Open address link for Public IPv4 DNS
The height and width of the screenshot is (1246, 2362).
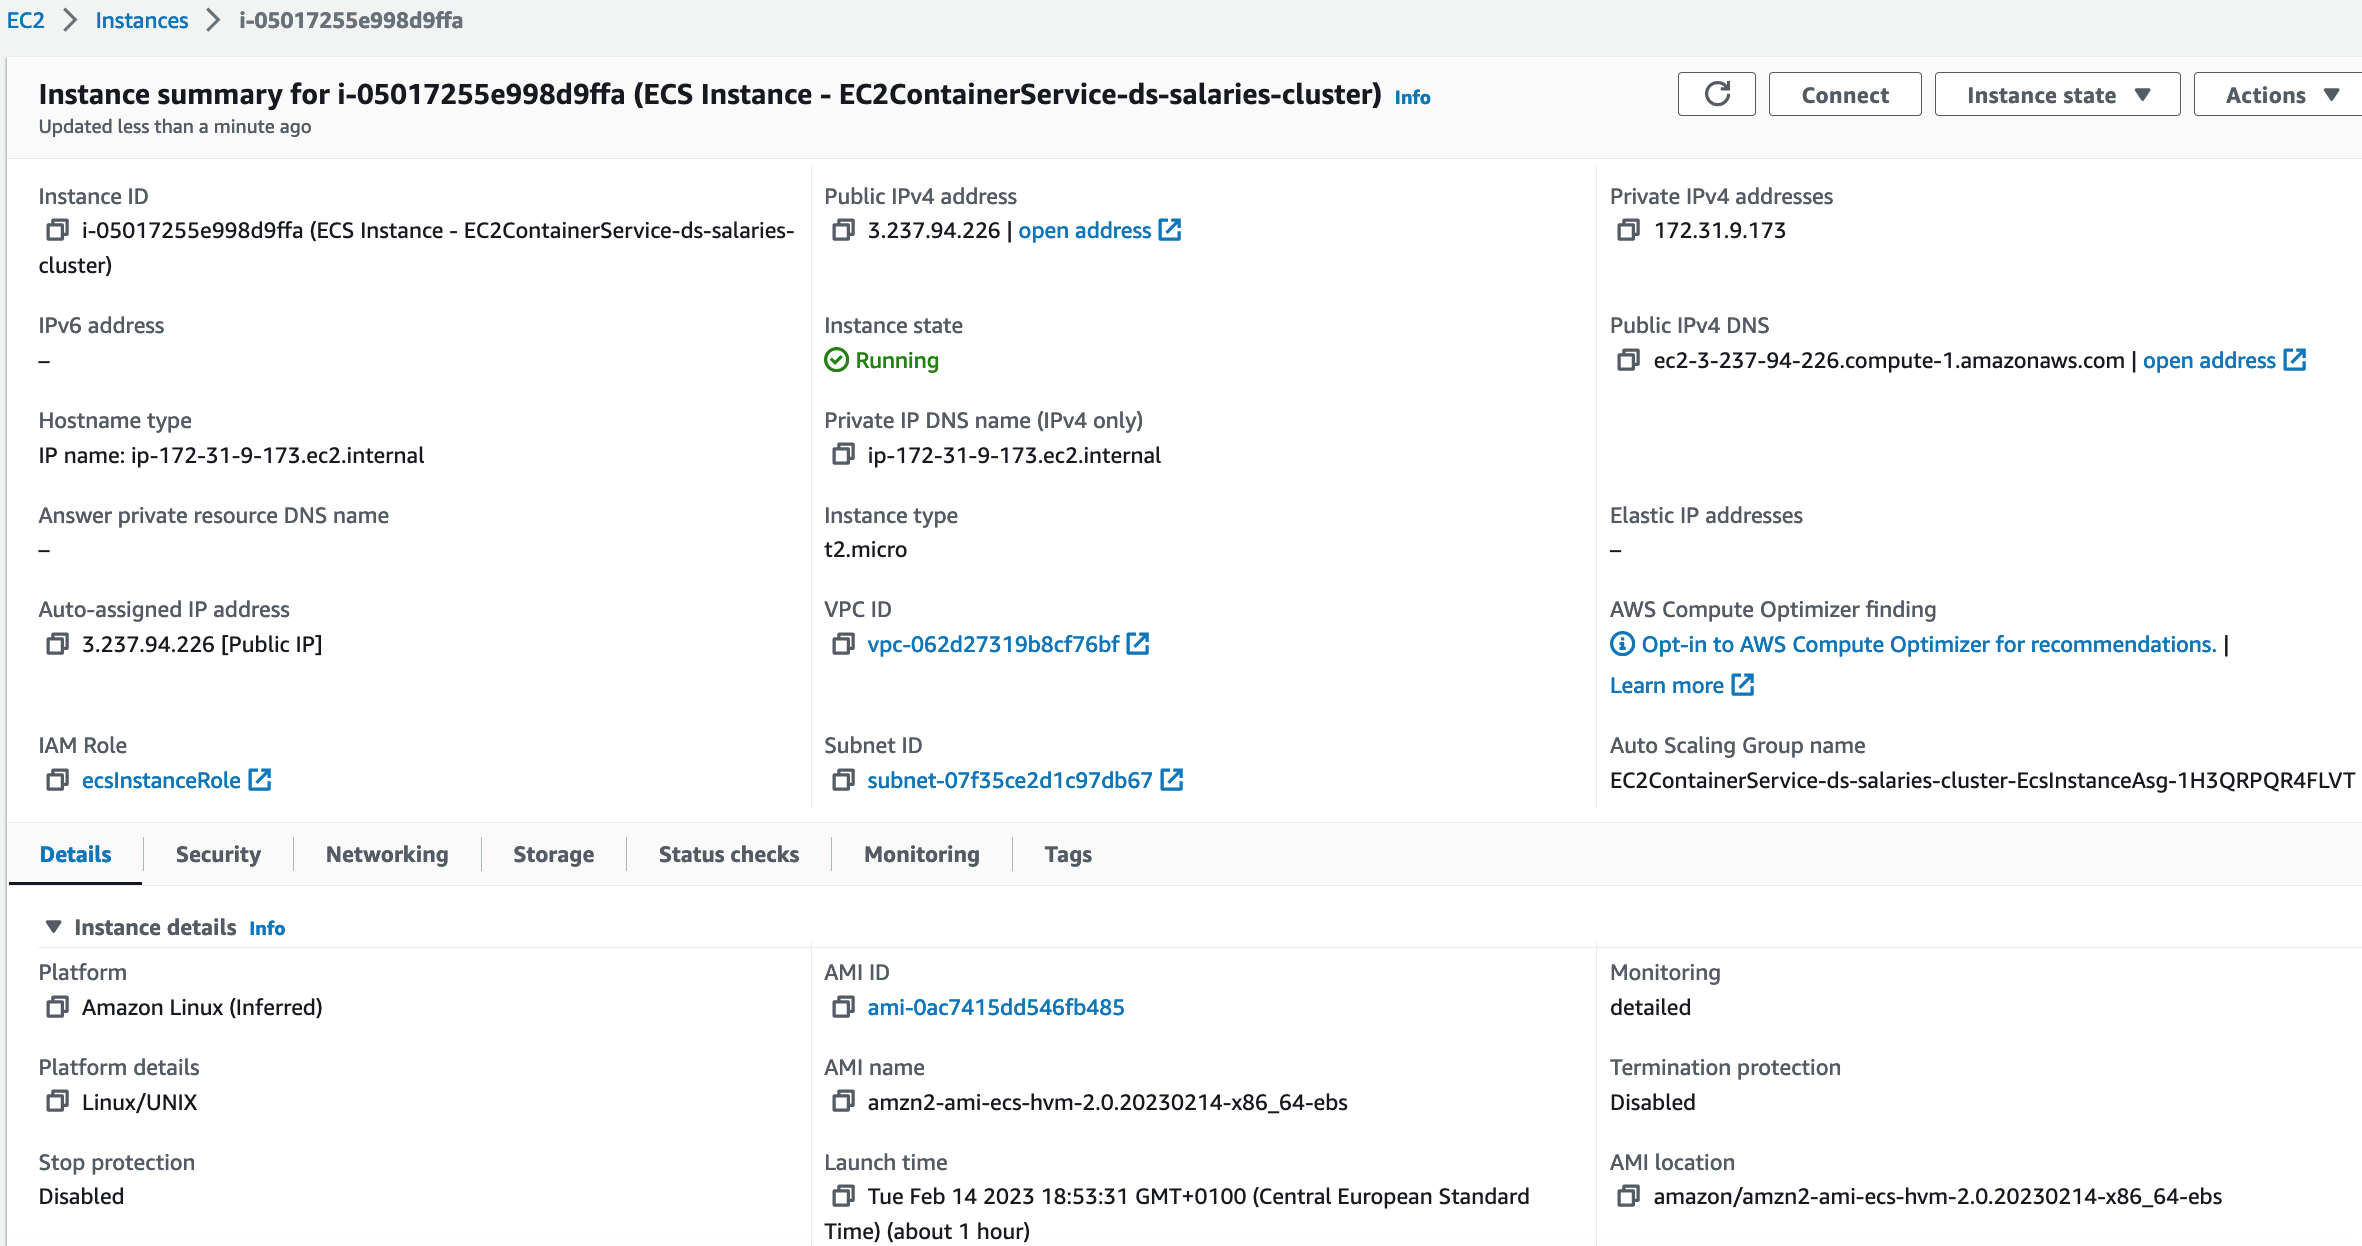(2209, 360)
